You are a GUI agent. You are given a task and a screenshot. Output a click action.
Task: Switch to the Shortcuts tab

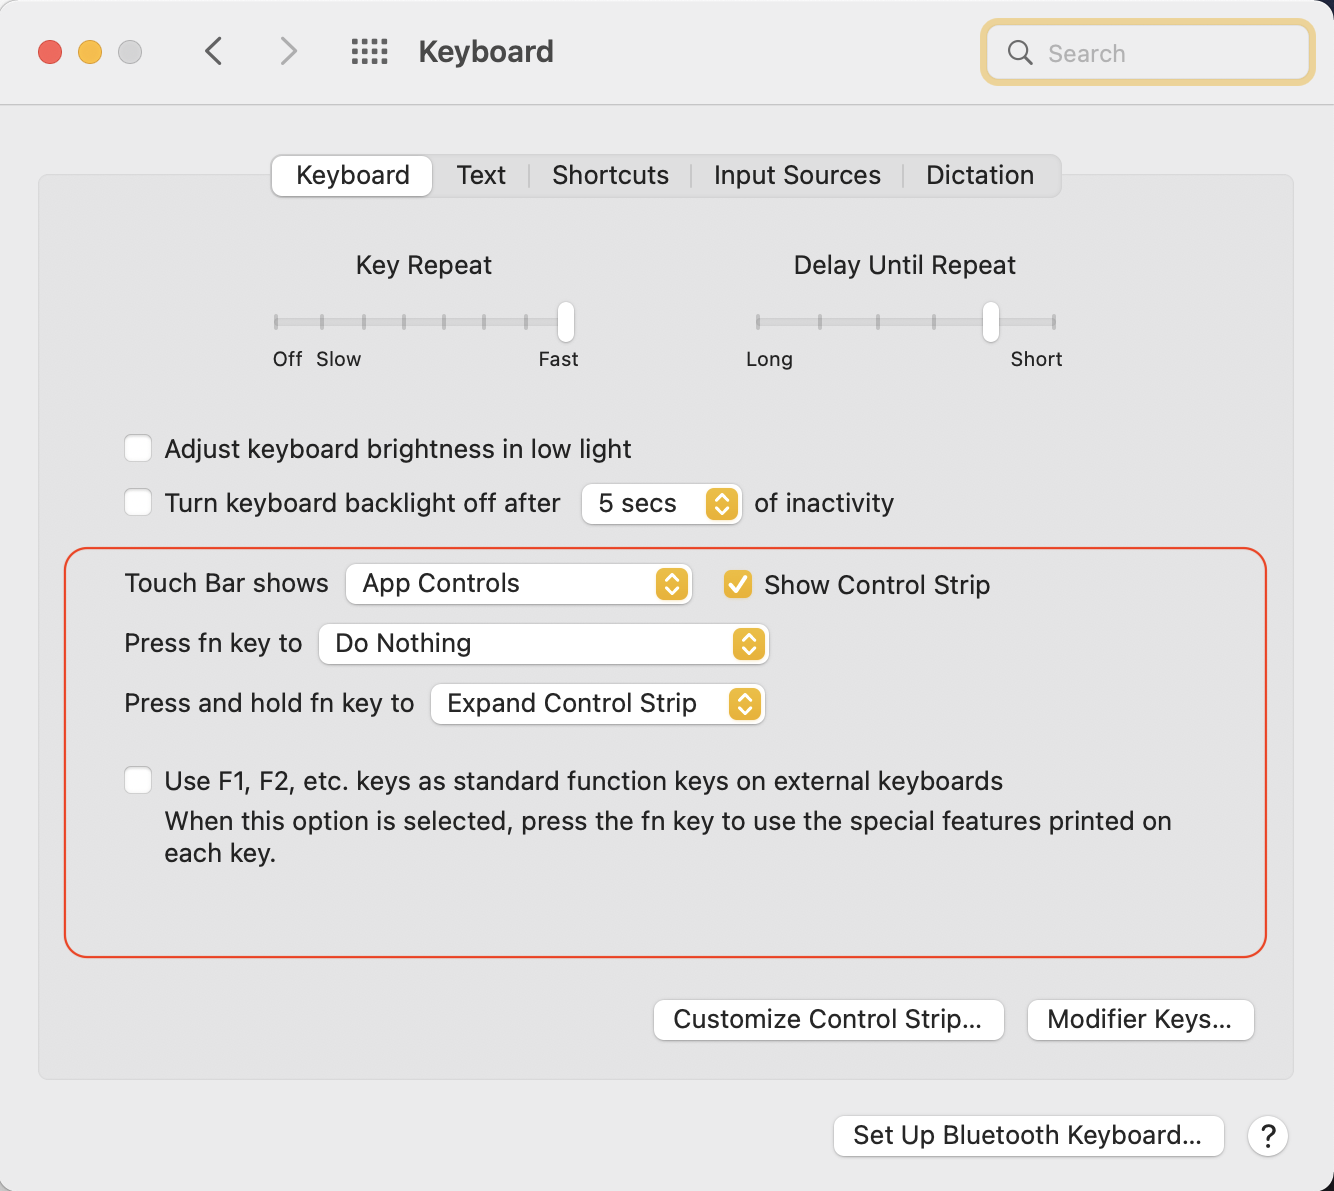610,176
